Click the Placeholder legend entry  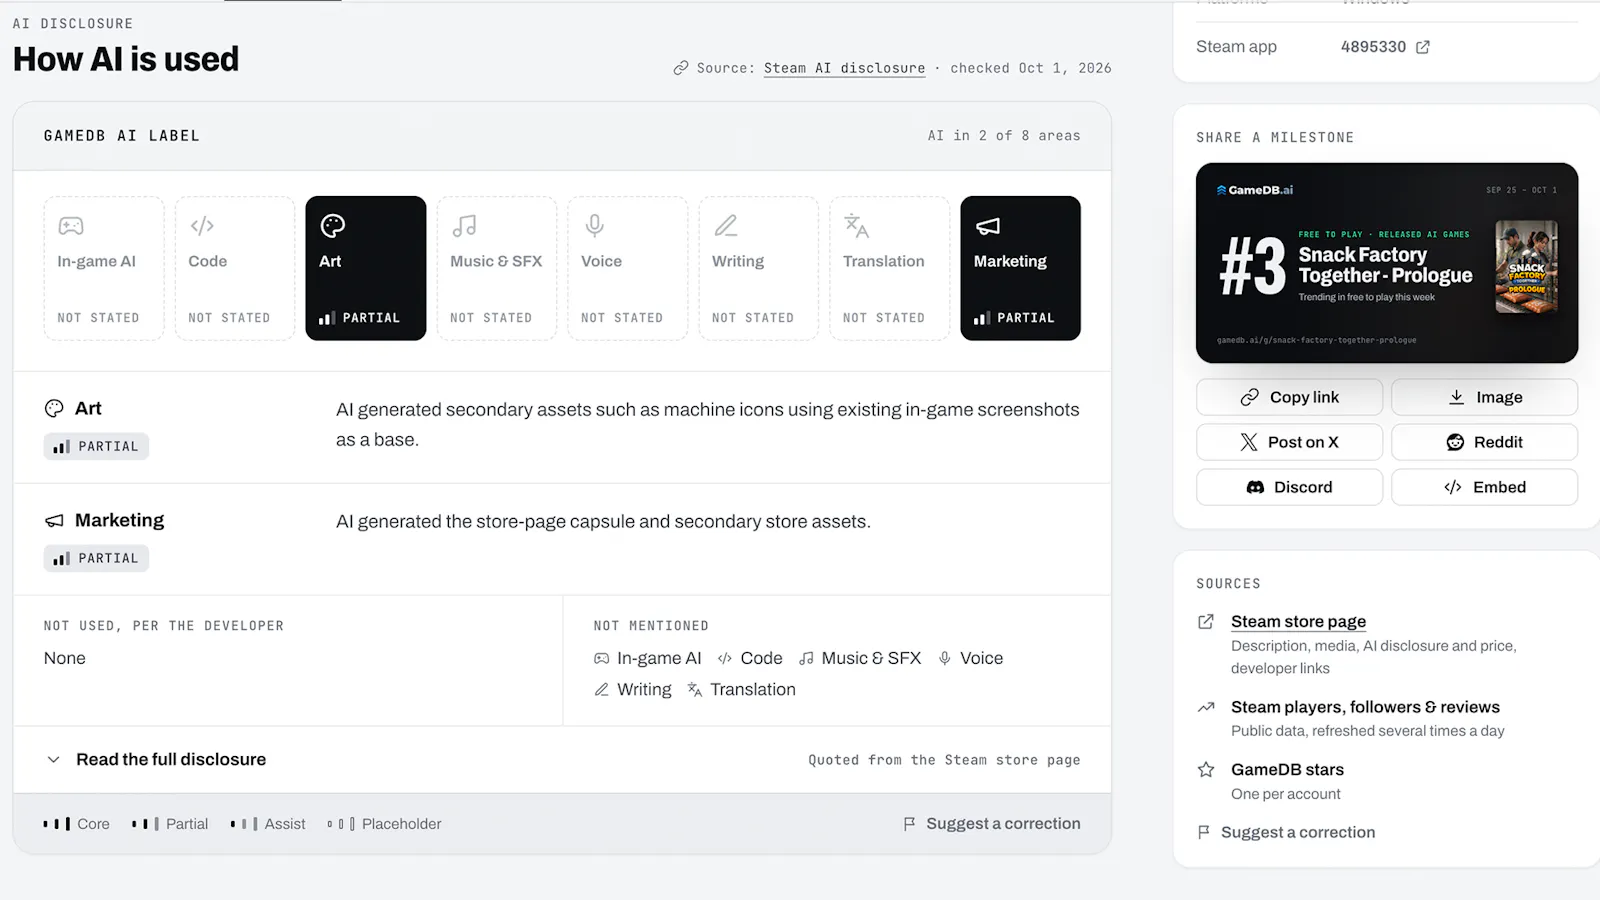coord(384,824)
